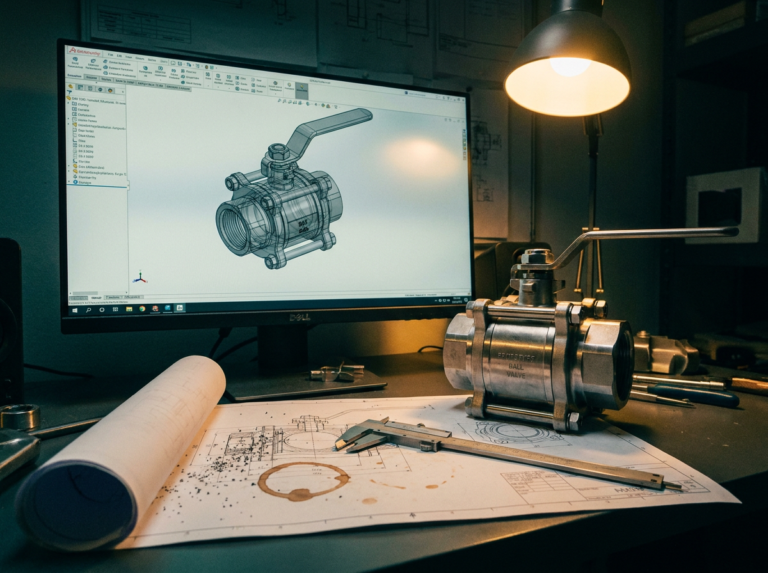Expand the first yellow component in the feature tree
This screenshot has height=573, width=768.
pos(69,124)
